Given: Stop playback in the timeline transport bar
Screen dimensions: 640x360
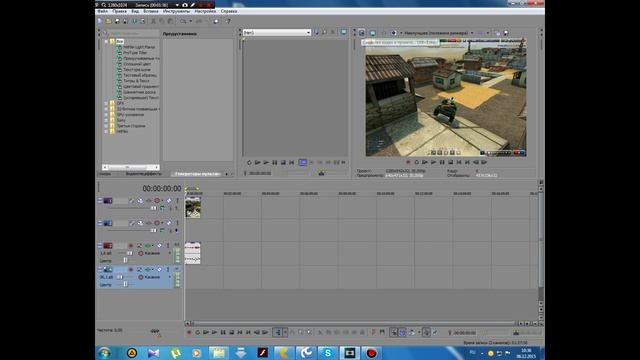Looking at the screenshot, I should [231, 333].
